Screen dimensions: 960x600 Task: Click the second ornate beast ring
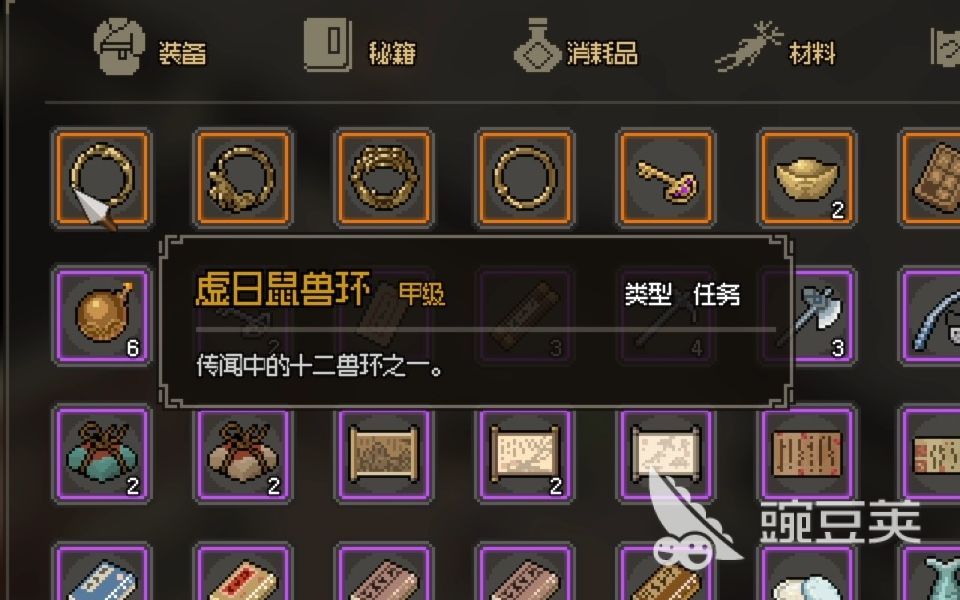[243, 178]
